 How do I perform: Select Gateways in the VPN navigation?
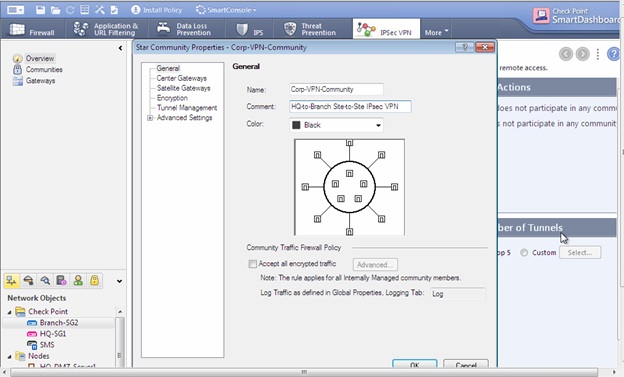(x=40, y=80)
